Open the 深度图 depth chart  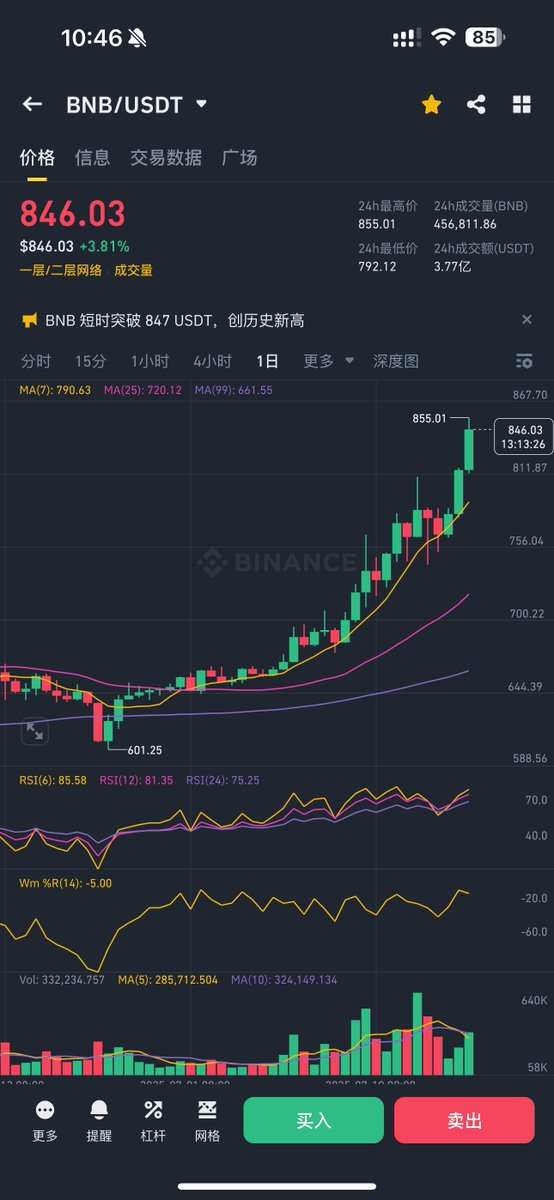point(396,361)
